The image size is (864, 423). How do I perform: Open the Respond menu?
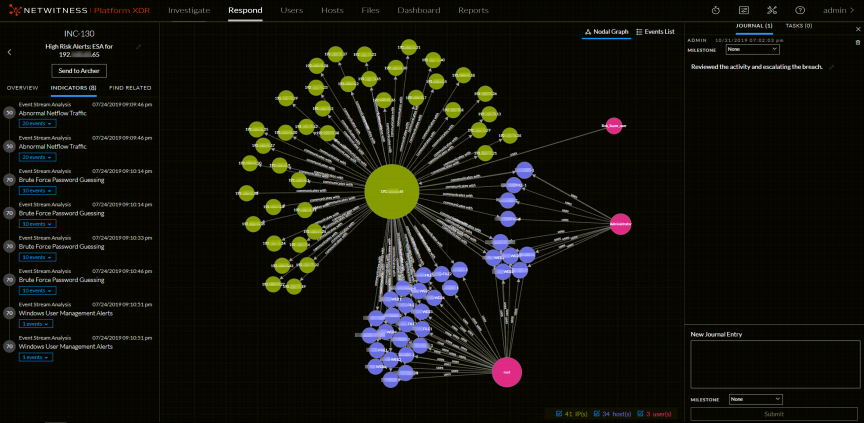[245, 10]
